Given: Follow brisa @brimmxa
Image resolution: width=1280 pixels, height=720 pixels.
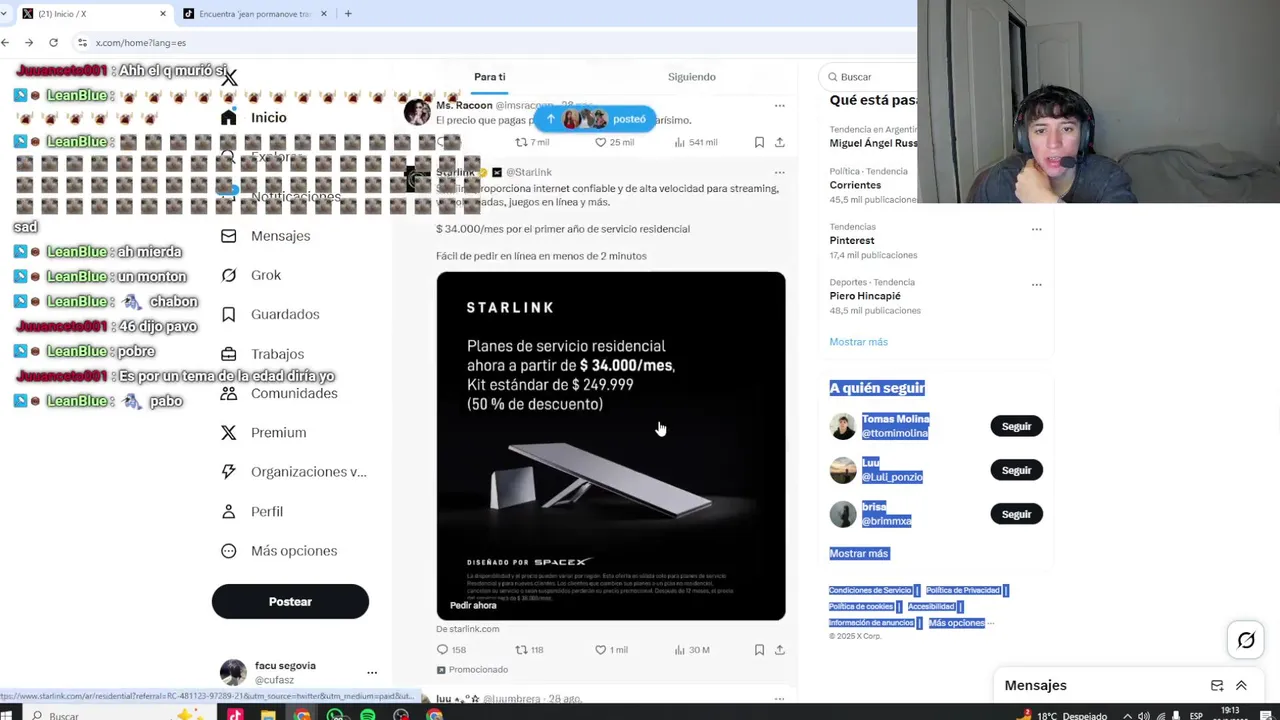Looking at the screenshot, I should click(x=1016, y=514).
